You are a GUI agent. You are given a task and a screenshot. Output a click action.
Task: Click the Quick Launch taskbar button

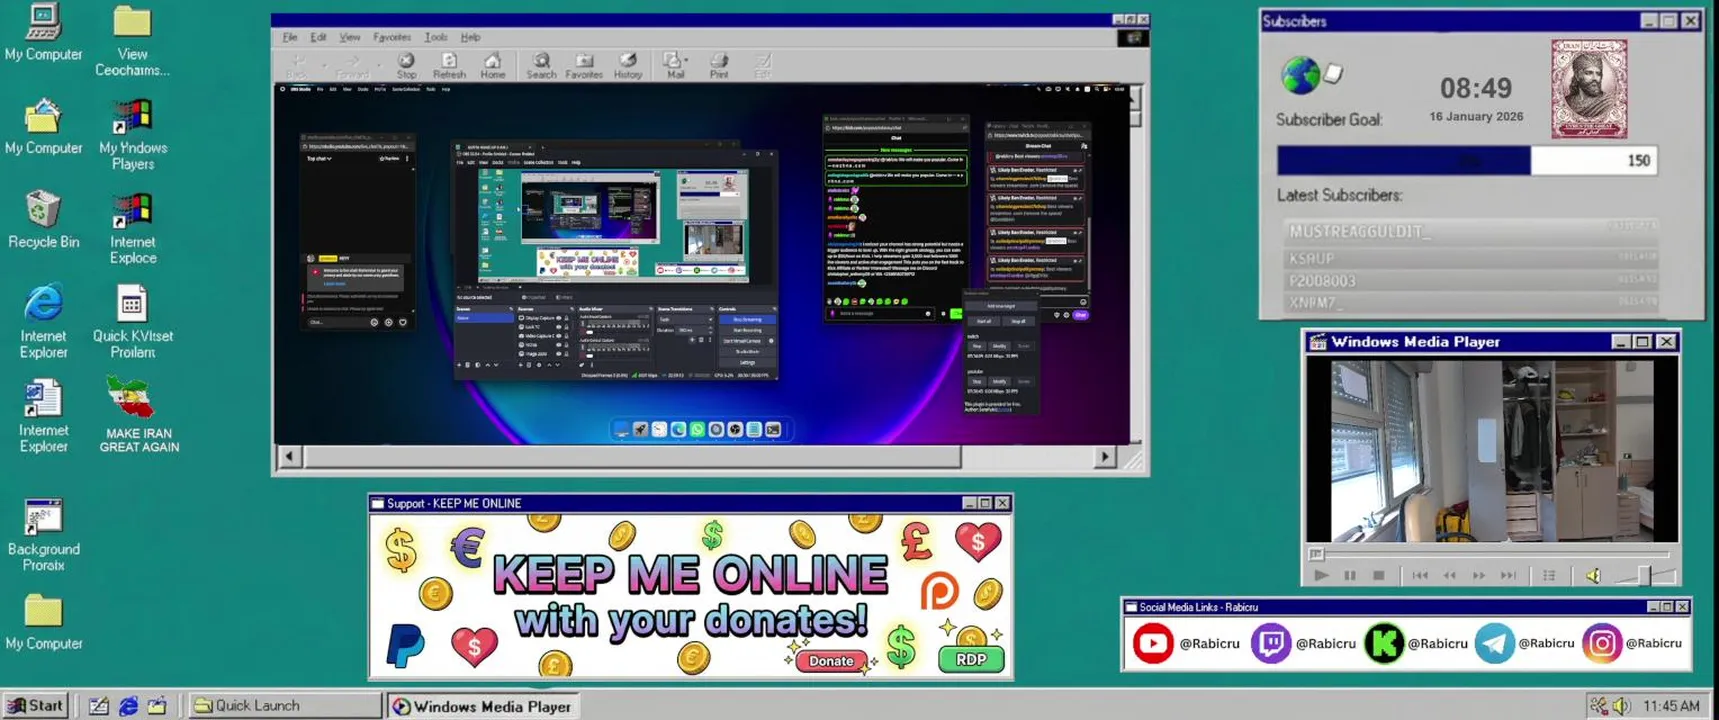285,705
